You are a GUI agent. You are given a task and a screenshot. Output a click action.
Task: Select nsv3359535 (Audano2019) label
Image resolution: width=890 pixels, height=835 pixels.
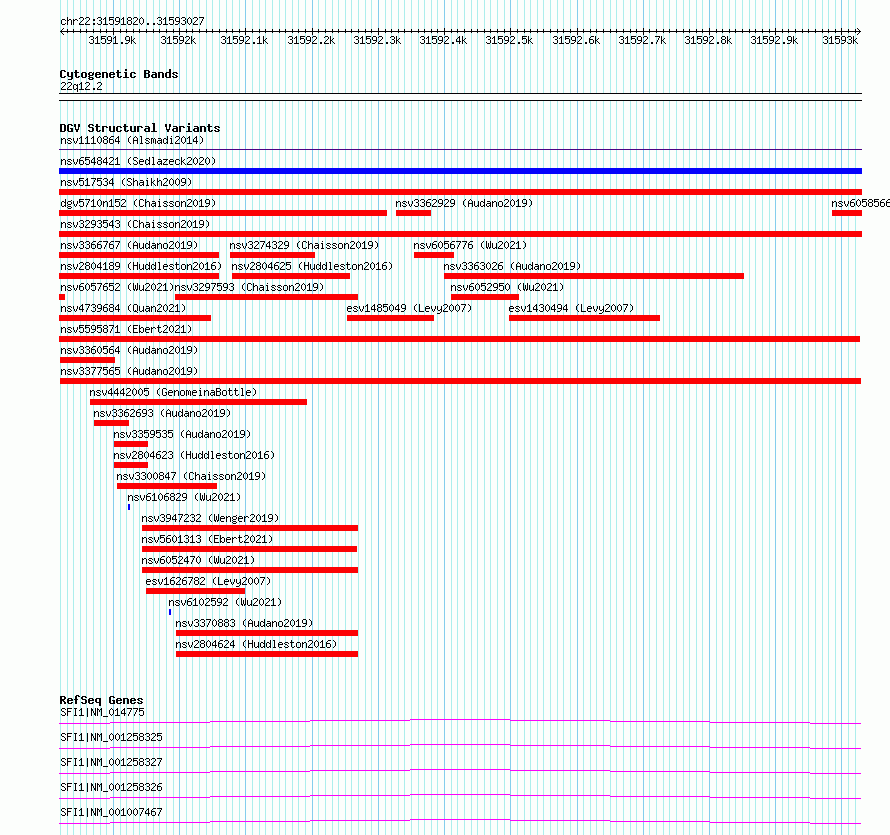click(182, 434)
